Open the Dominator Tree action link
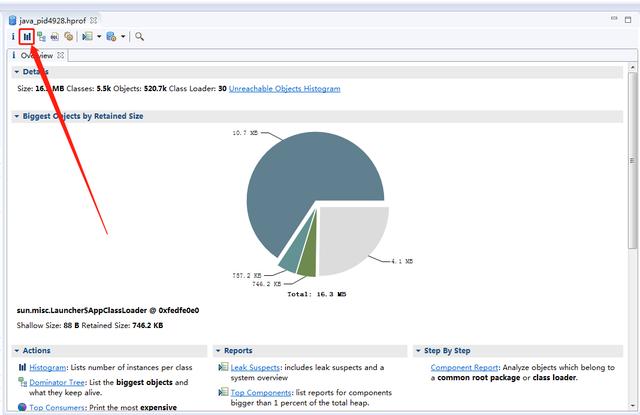The height and width of the screenshot is (415, 640). click(x=57, y=383)
